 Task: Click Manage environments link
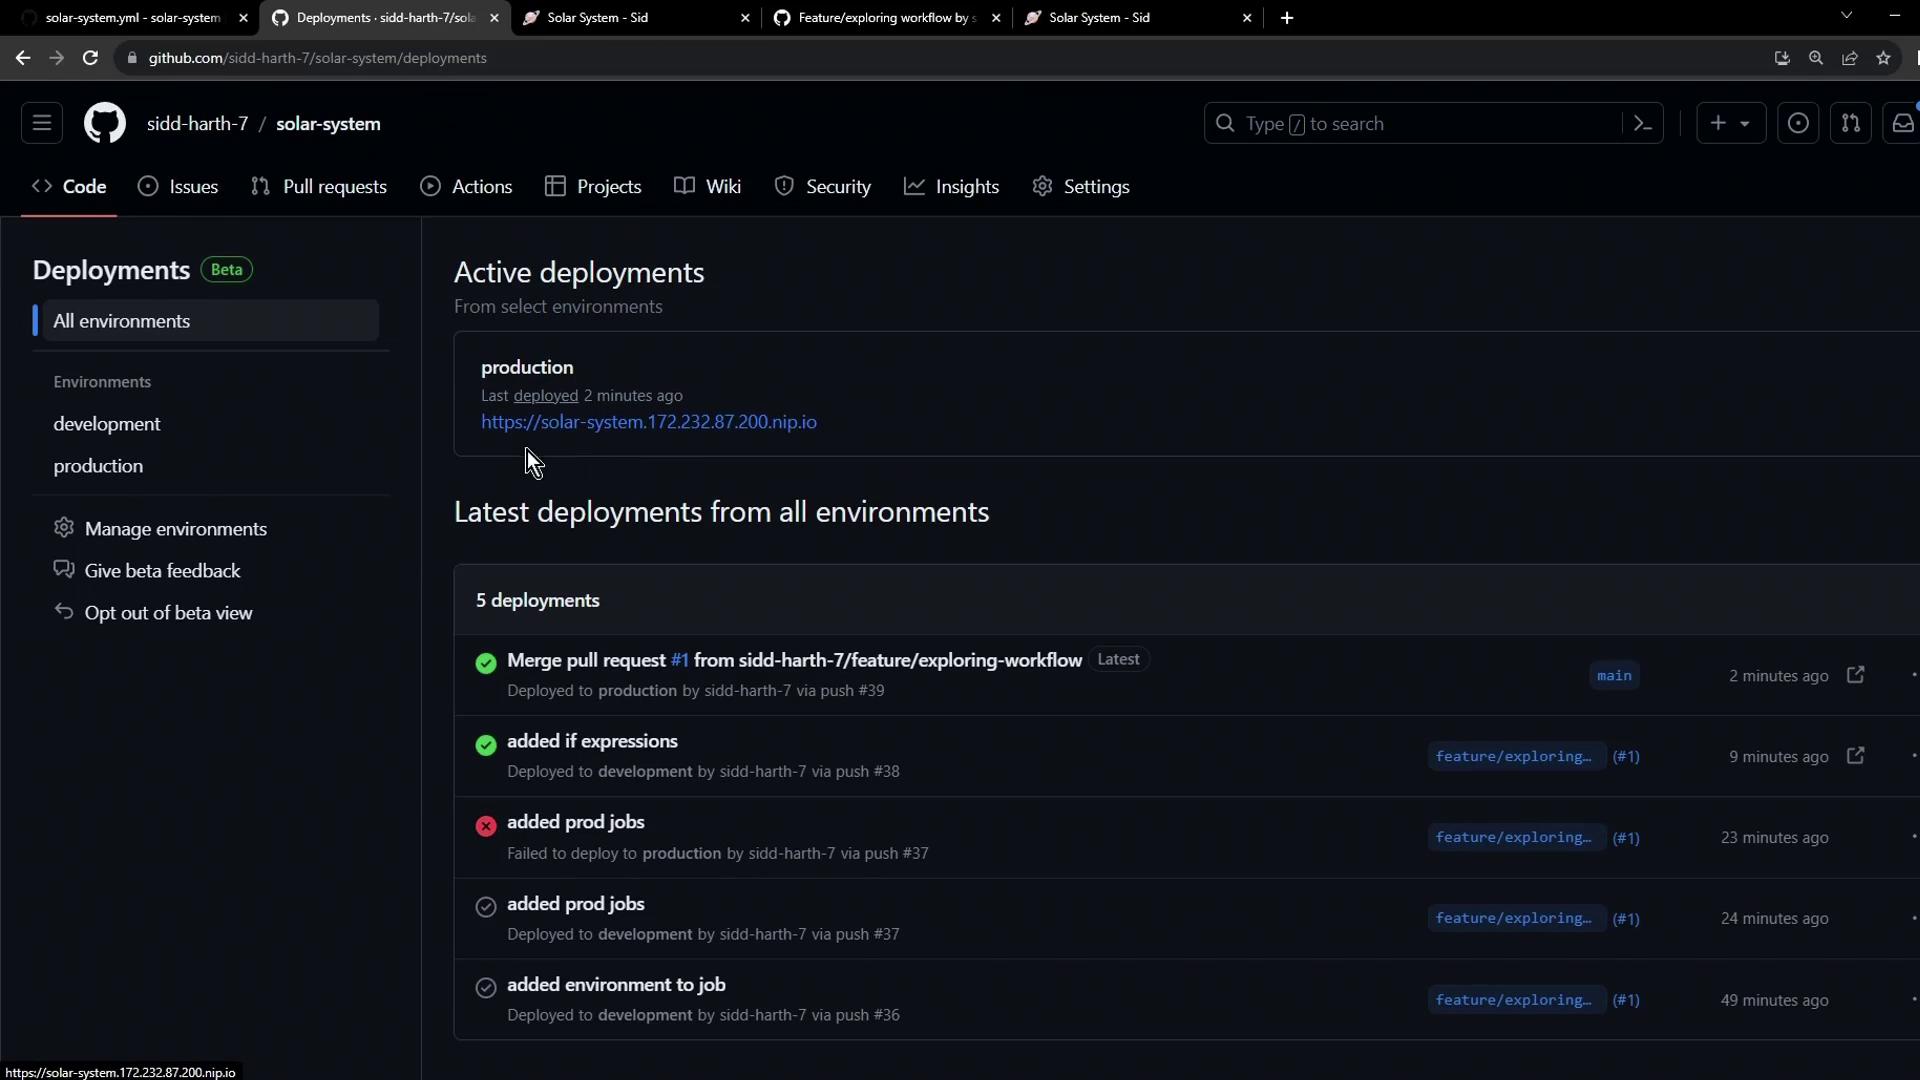click(175, 529)
